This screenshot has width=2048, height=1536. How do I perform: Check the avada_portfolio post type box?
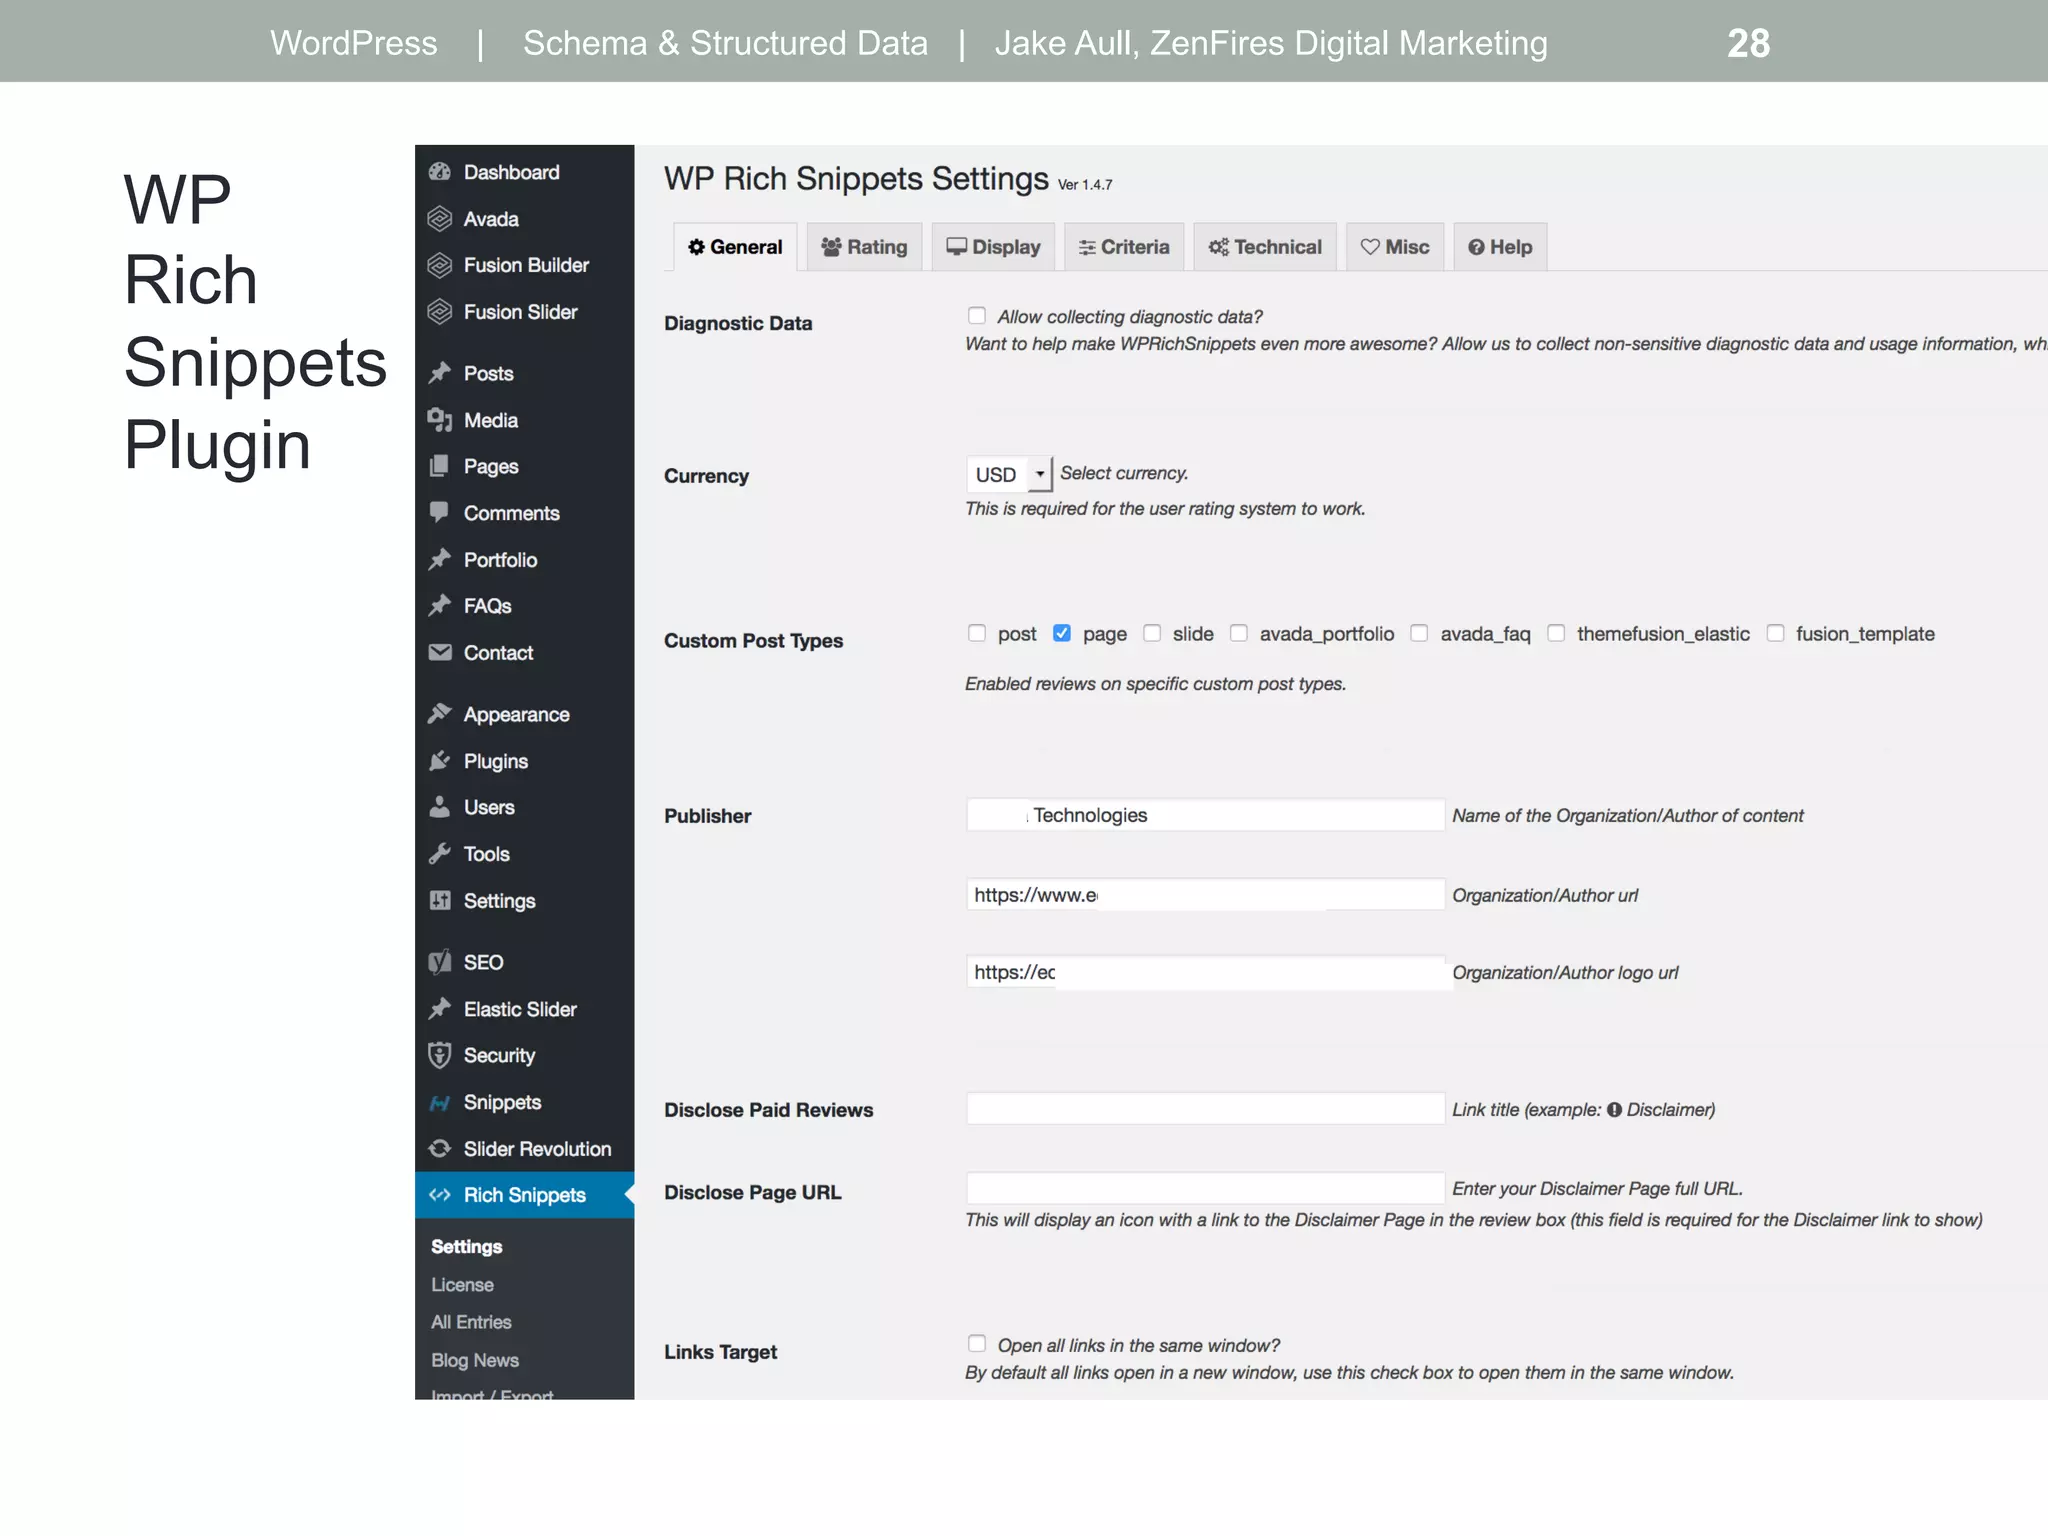pyautogui.click(x=1239, y=633)
